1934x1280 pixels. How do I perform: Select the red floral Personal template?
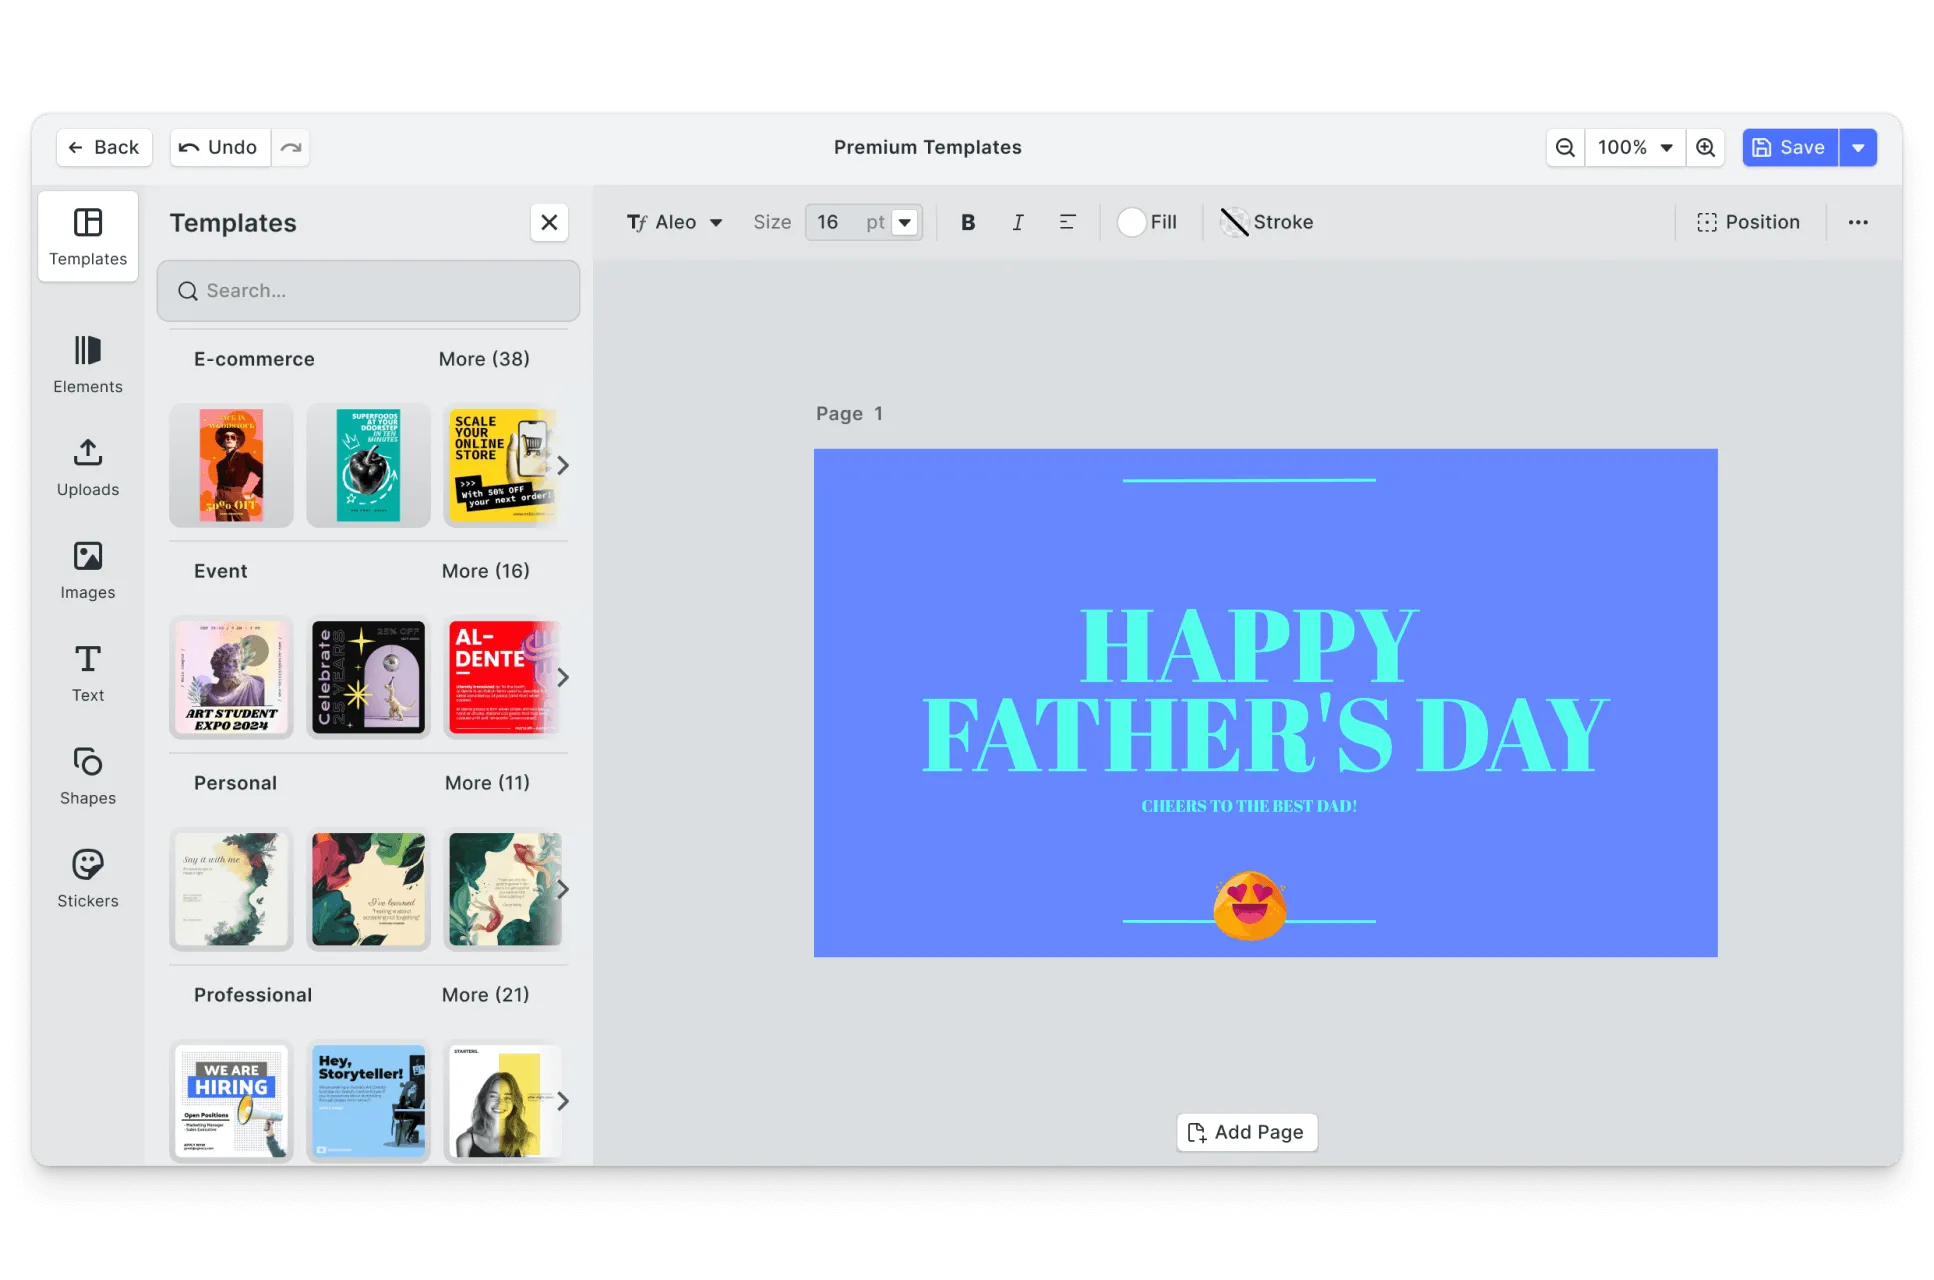[368, 889]
